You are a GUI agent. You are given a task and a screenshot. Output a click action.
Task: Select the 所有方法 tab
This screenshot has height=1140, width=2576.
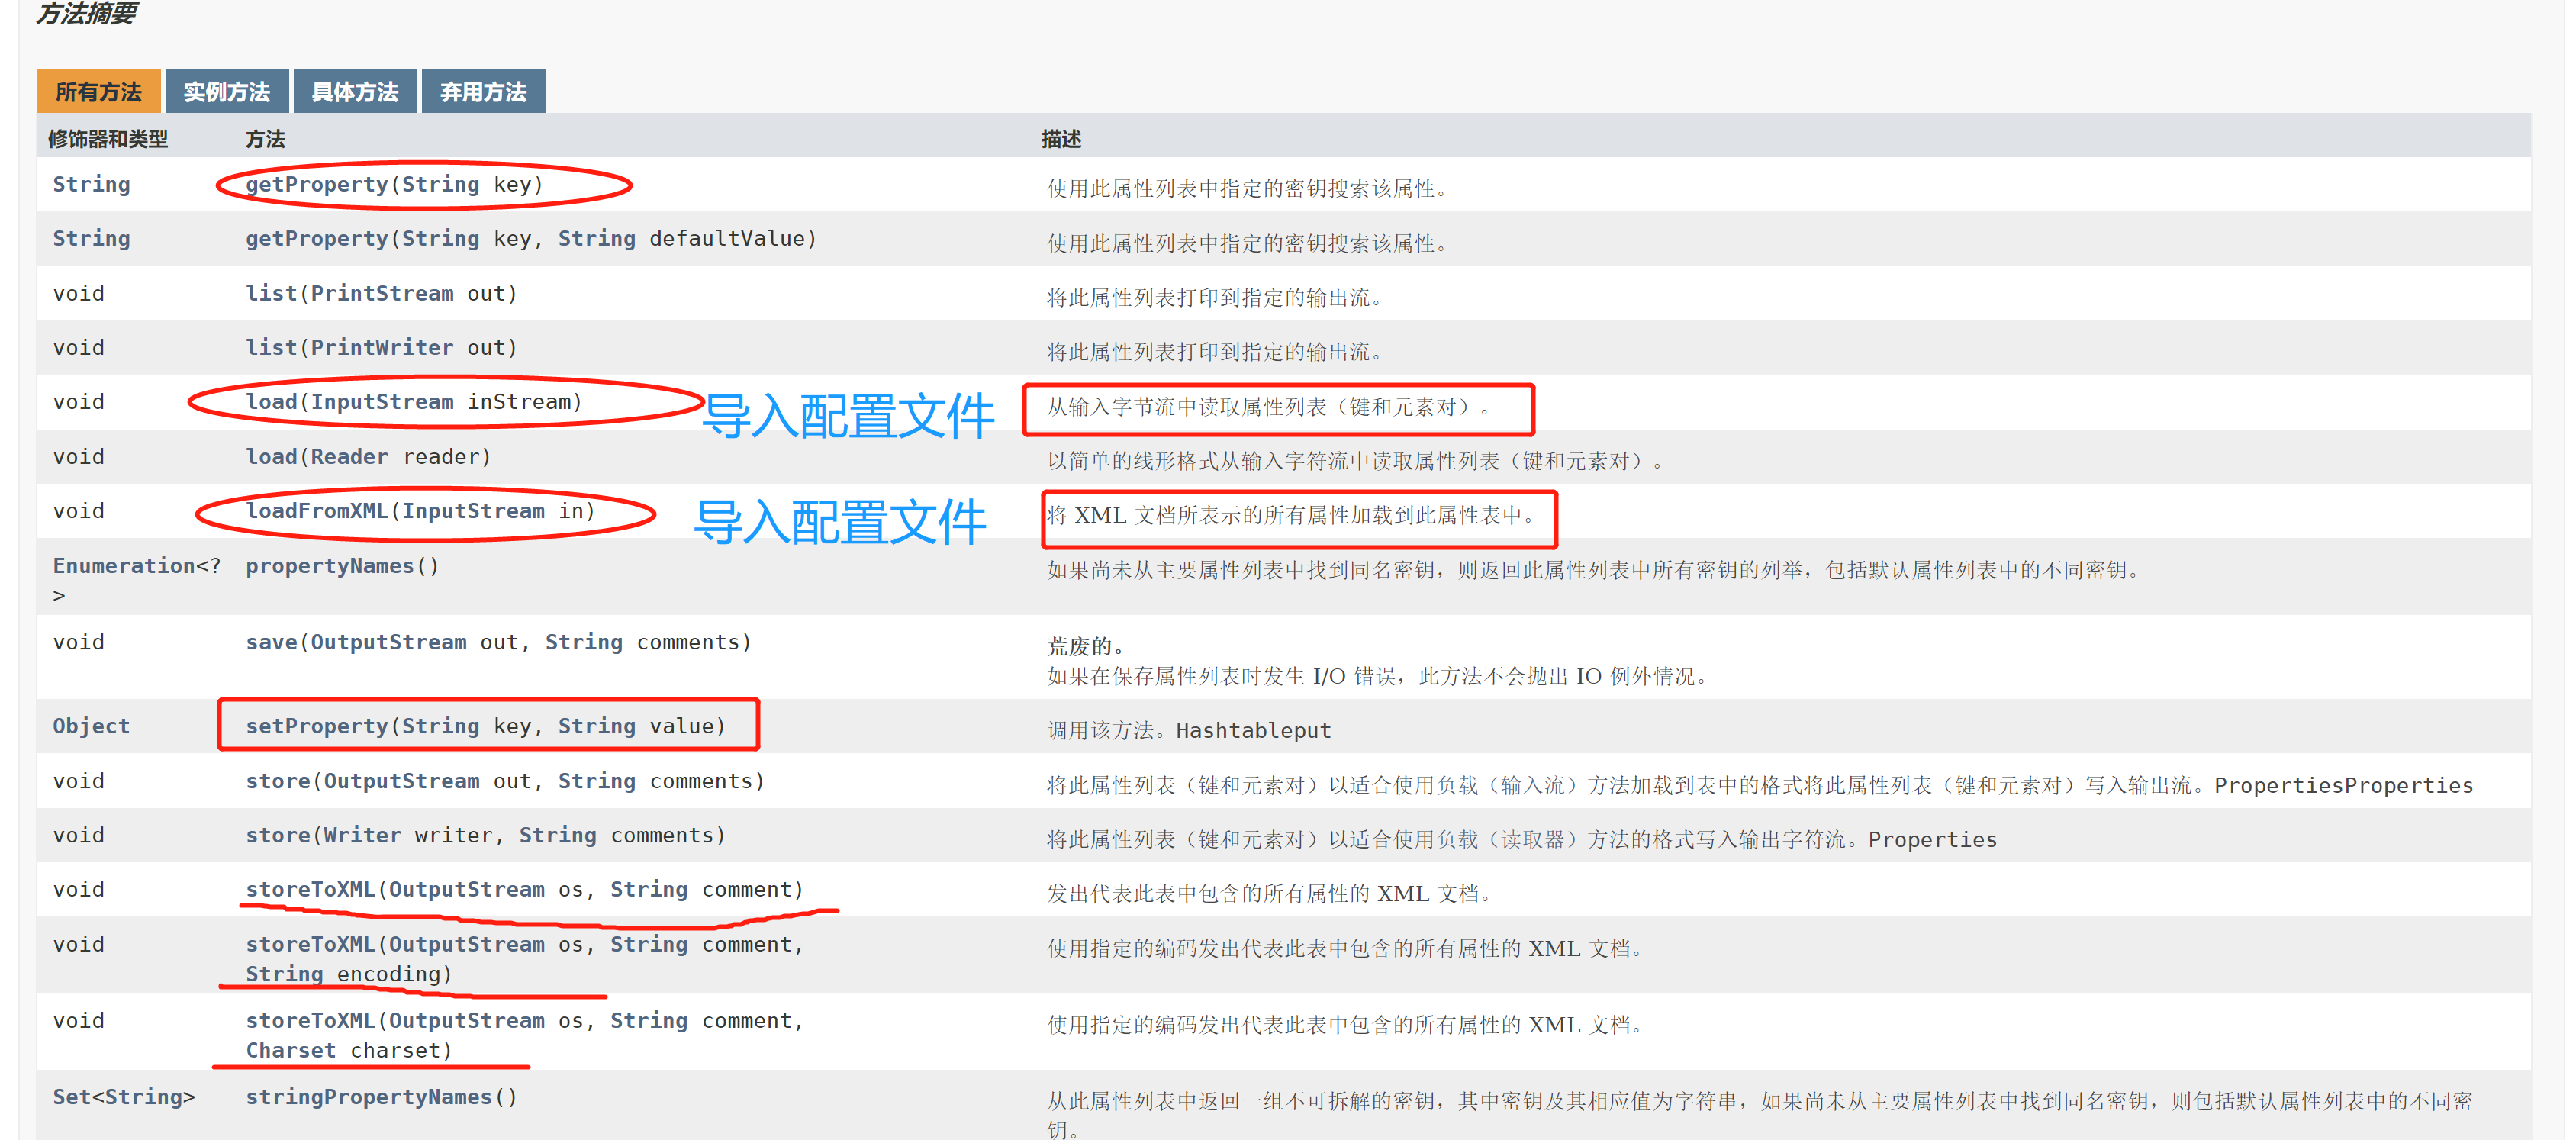(98, 92)
